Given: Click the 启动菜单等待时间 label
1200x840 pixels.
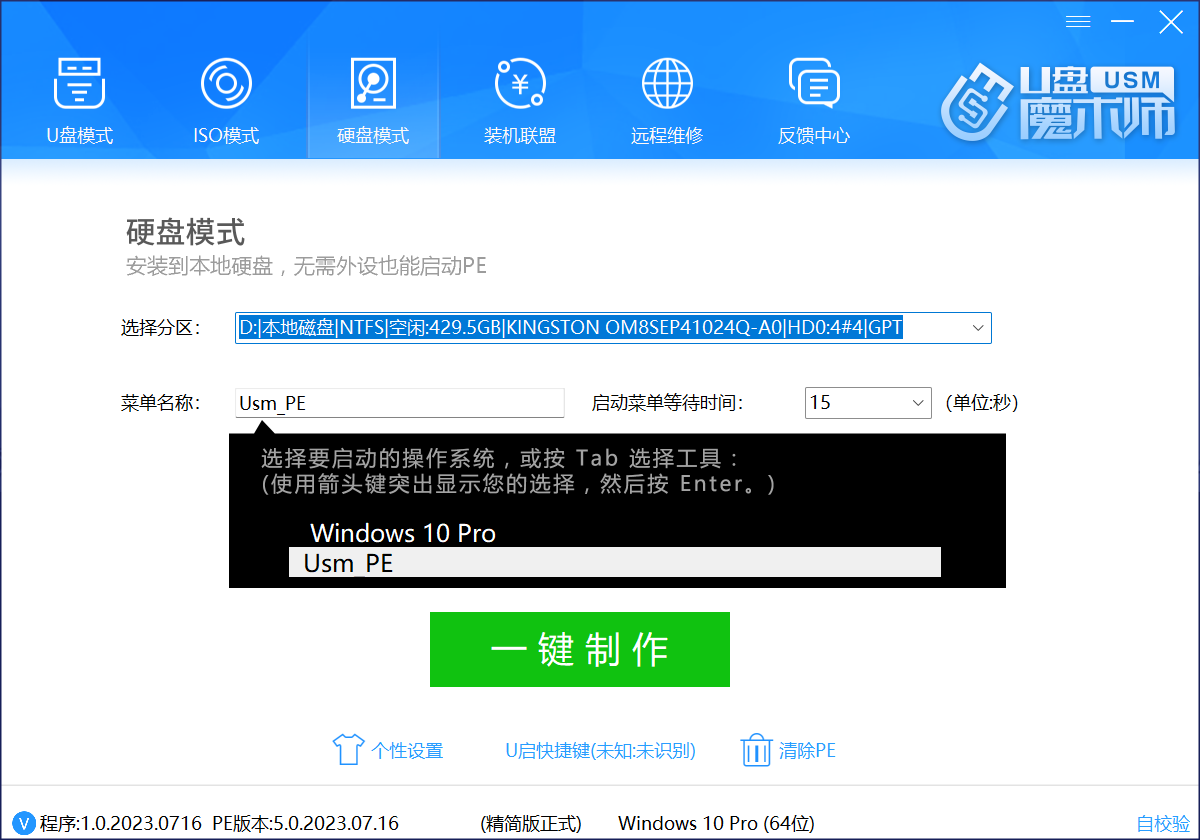Looking at the screenshot, I should tap(668, 403).
